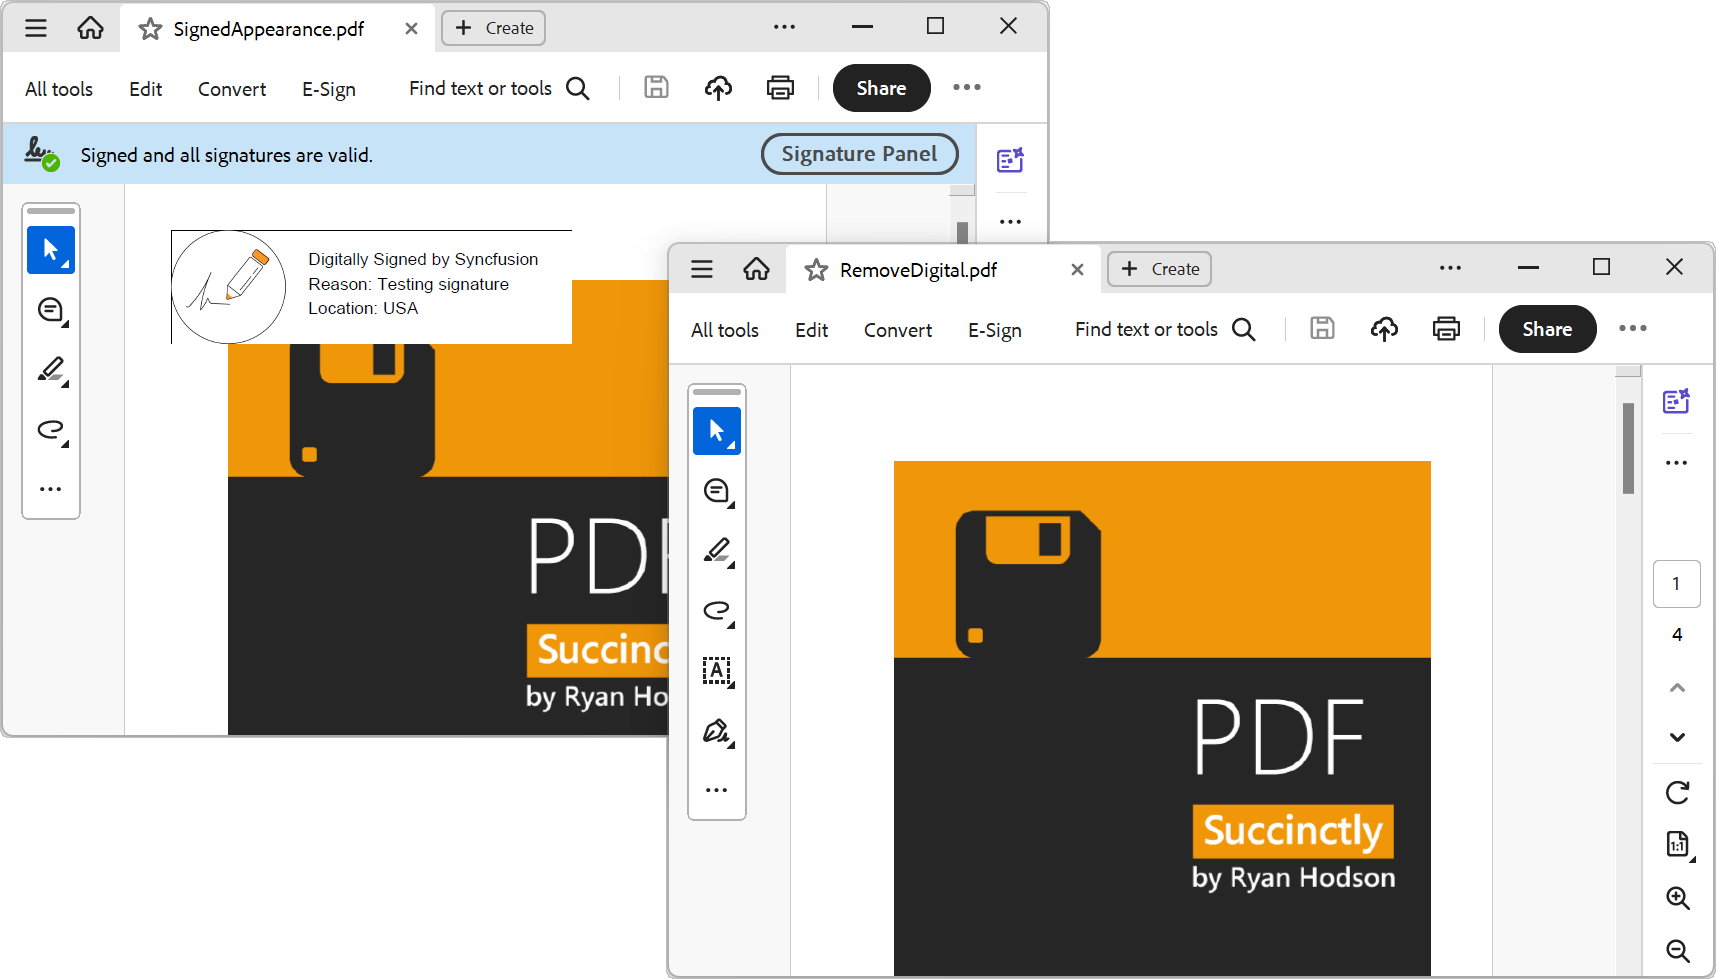Open more tools via ellipsis in left toolbar
Image resolution: width=1716 pixels, height=979 pixels.
pos(717,789)
